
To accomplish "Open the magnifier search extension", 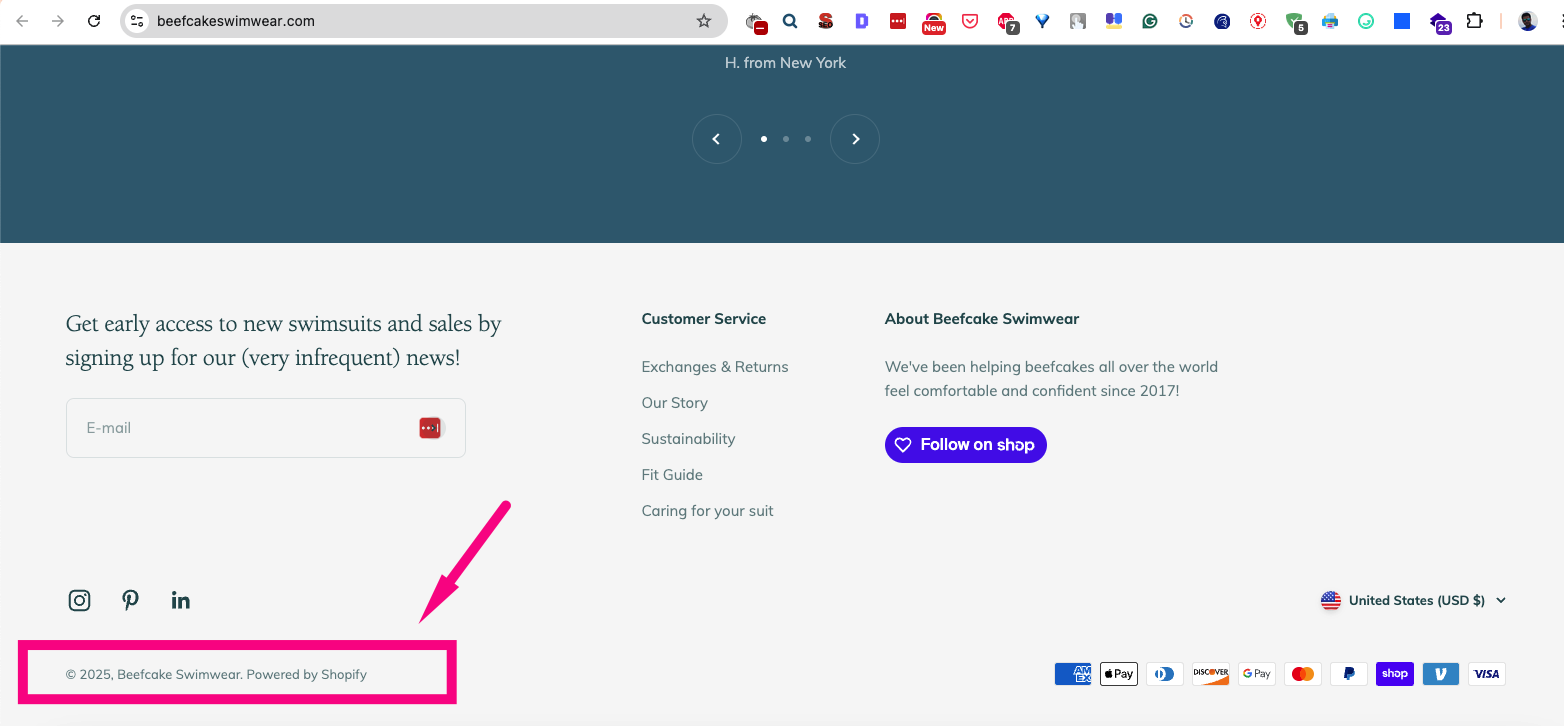I will pos(790,21).
